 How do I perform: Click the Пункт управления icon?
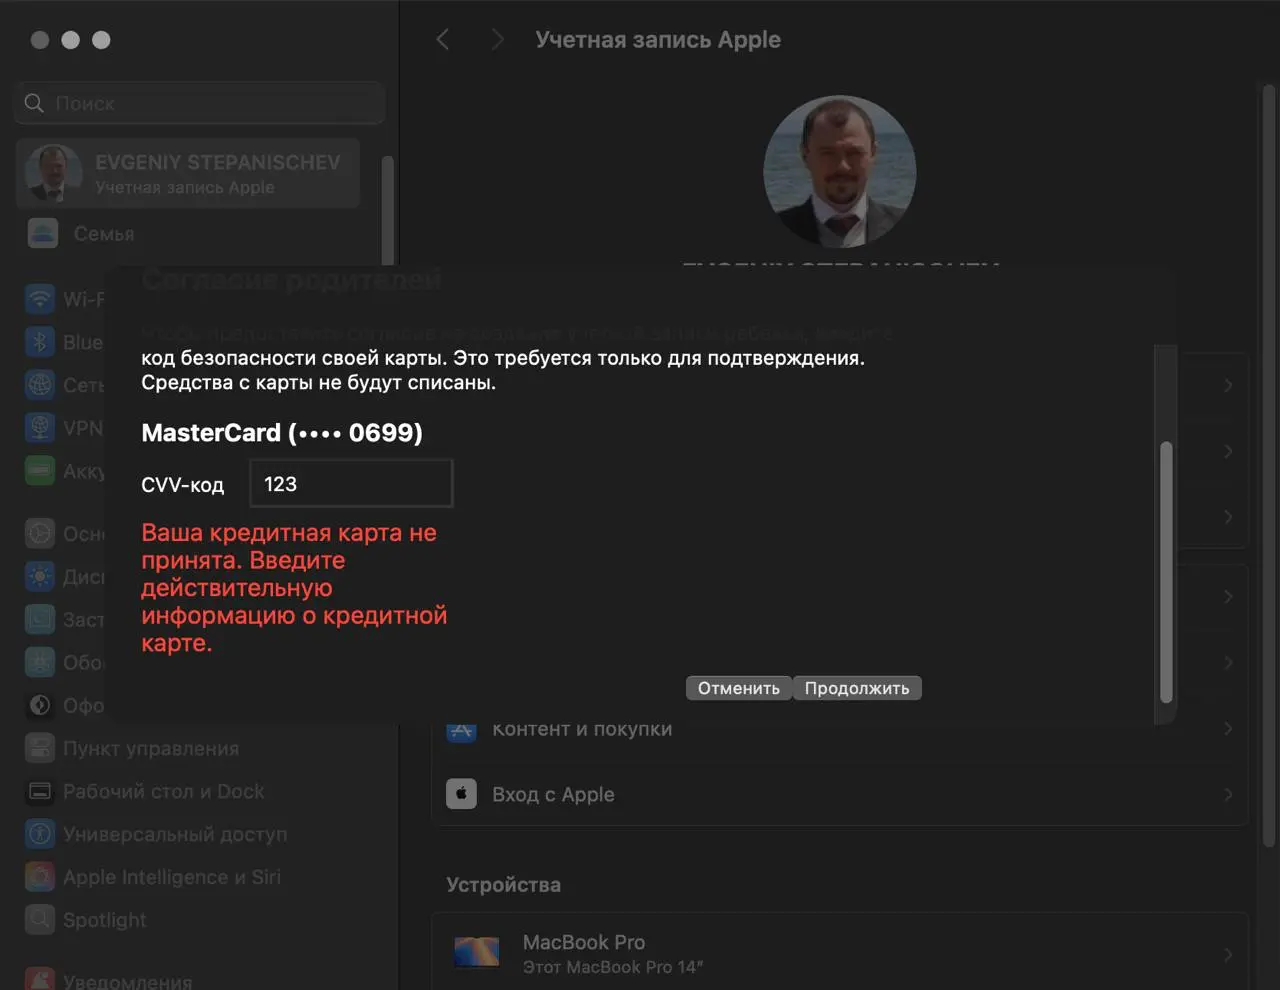40,748
